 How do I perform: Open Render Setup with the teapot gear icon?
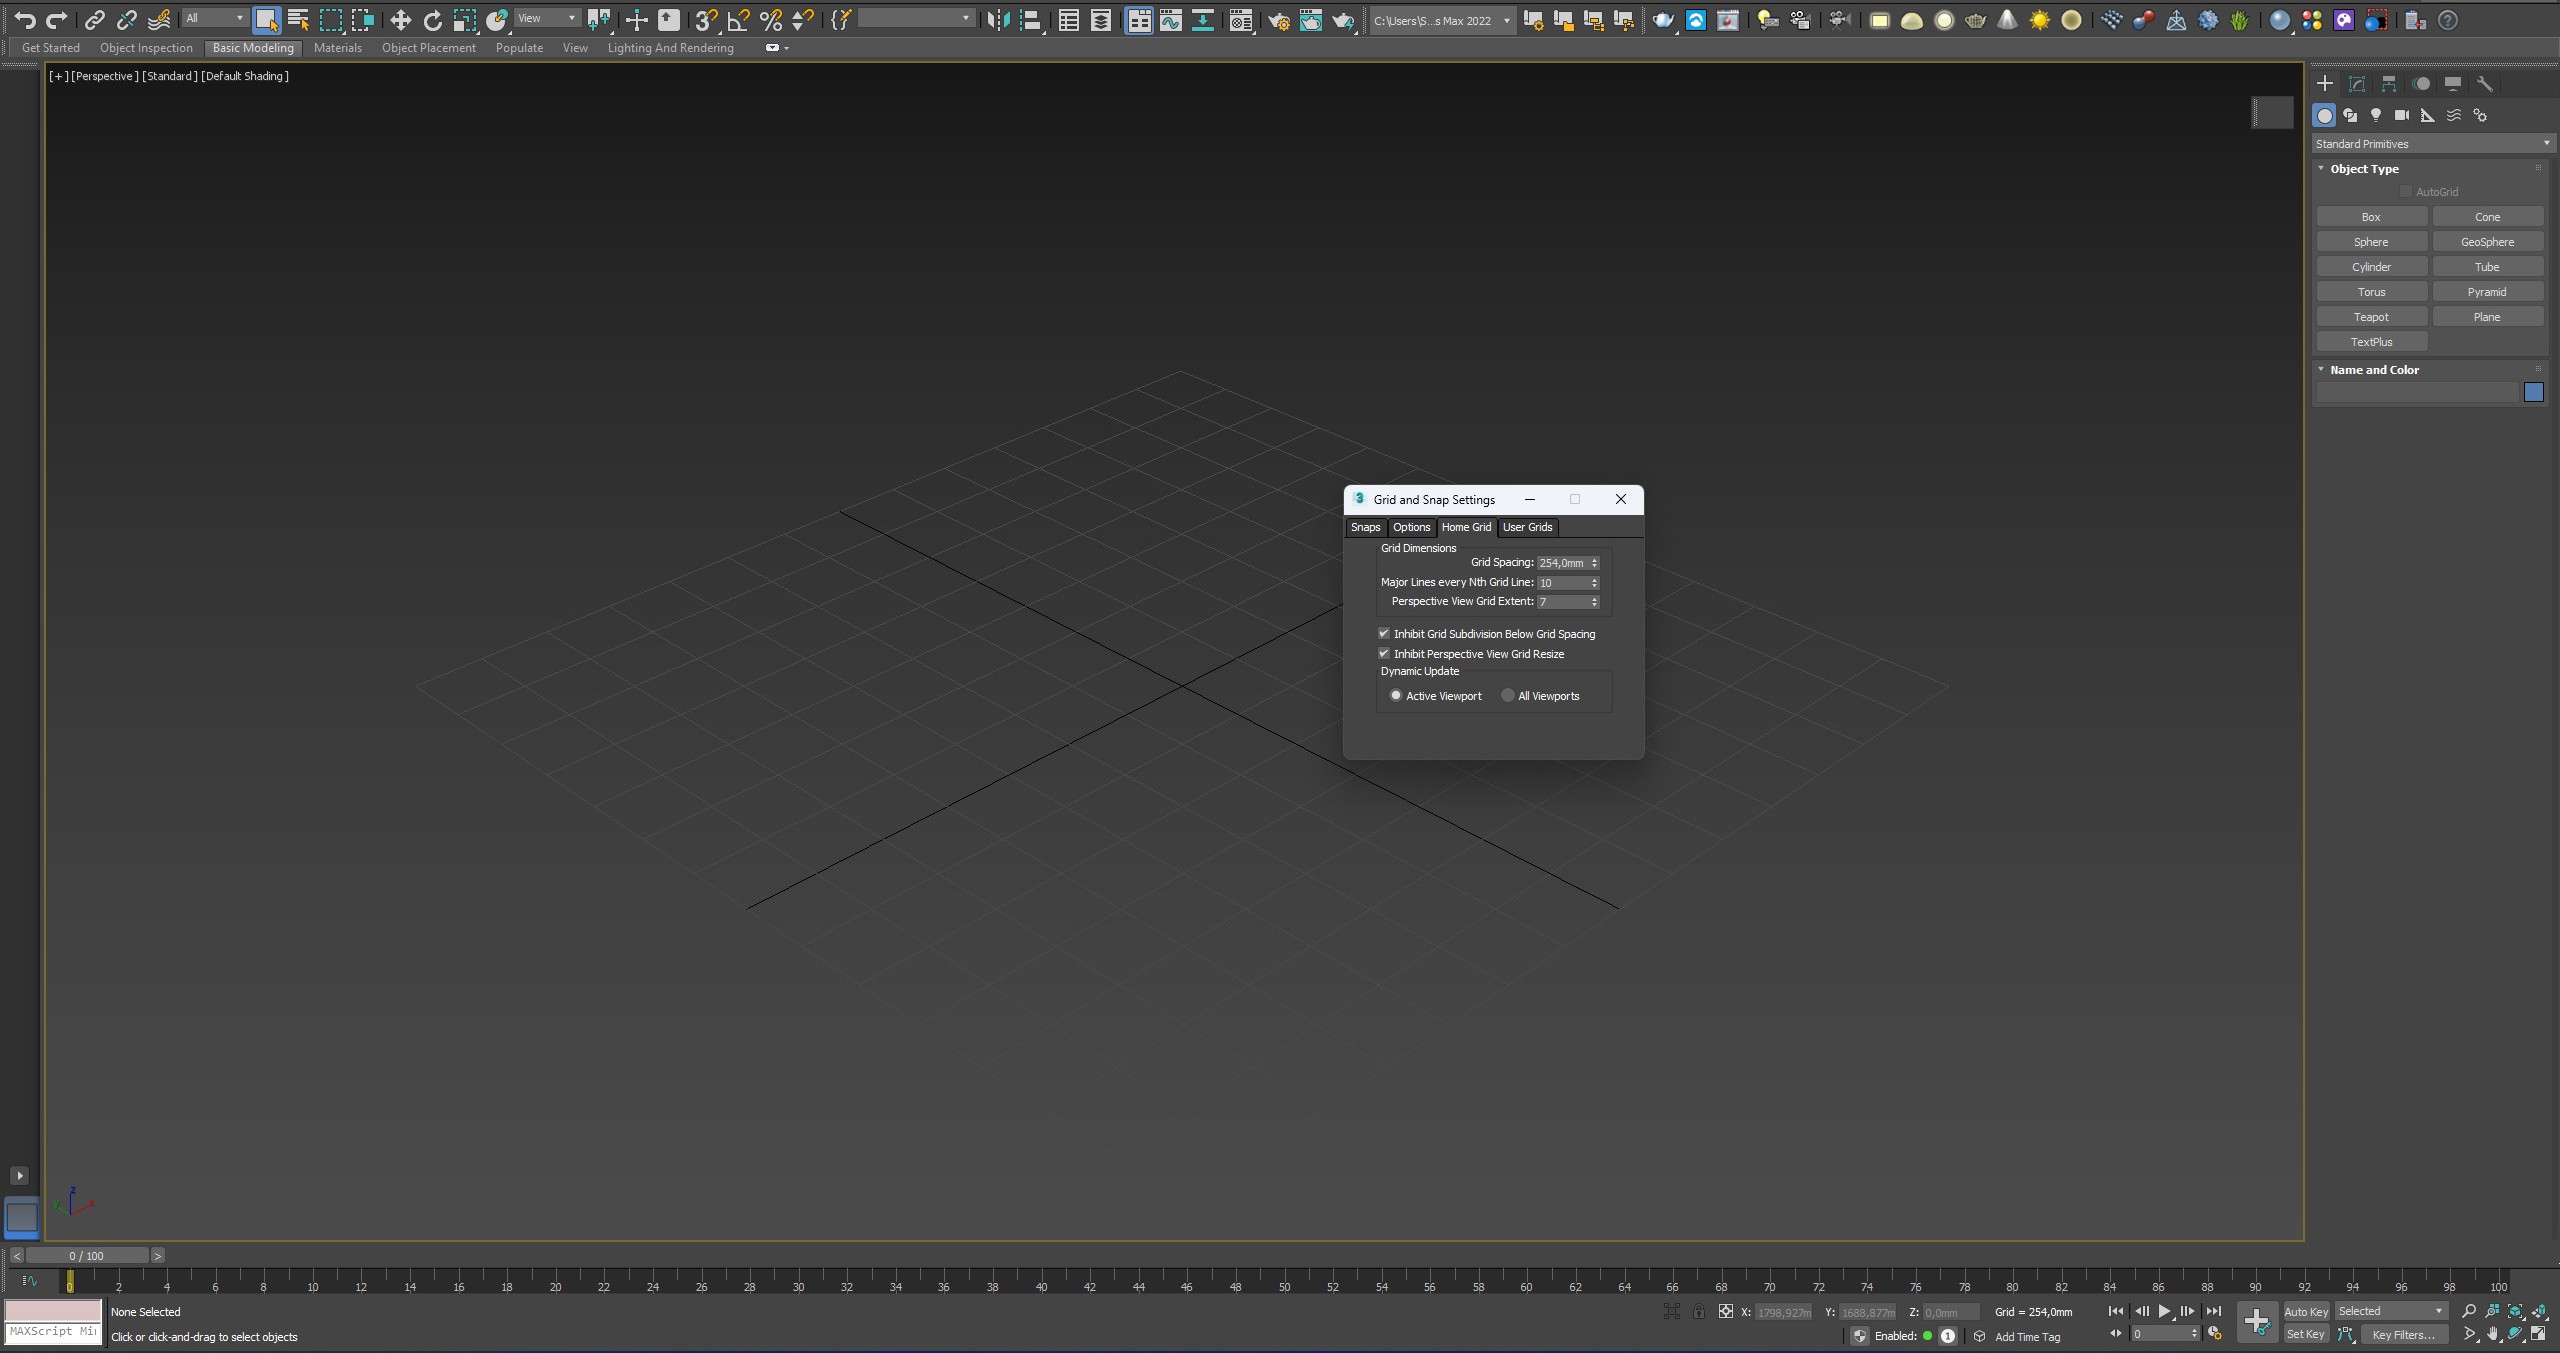point(1278,20)
